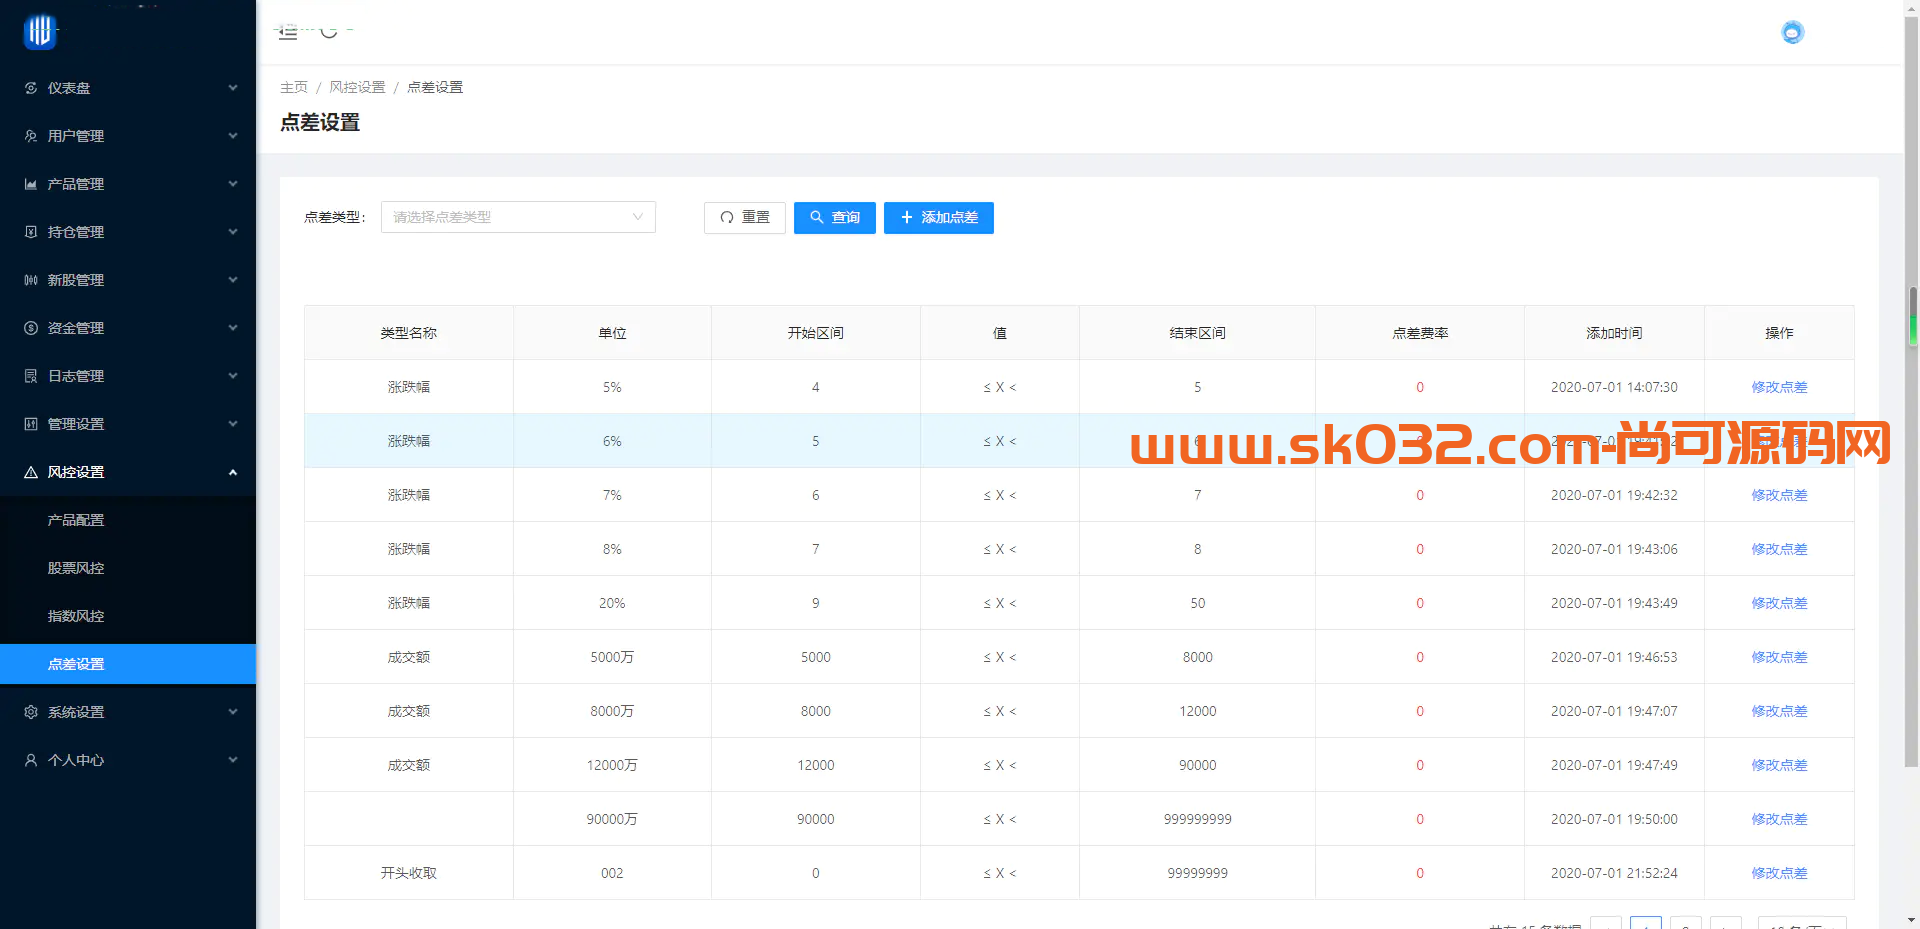Click 修改点差 for the 7% row

(x=1779, y=495)
